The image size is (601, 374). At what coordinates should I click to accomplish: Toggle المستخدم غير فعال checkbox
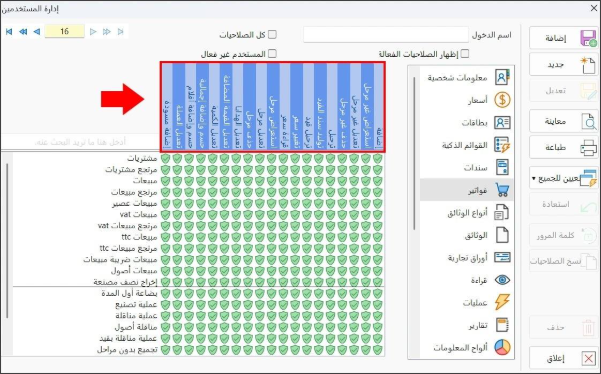(272, 53)
